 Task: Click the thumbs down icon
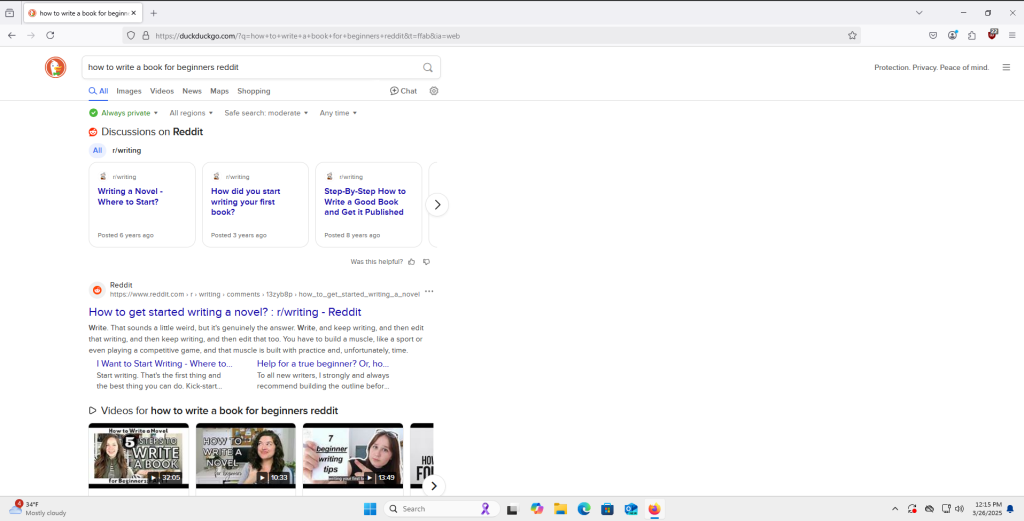coord(426,262)
